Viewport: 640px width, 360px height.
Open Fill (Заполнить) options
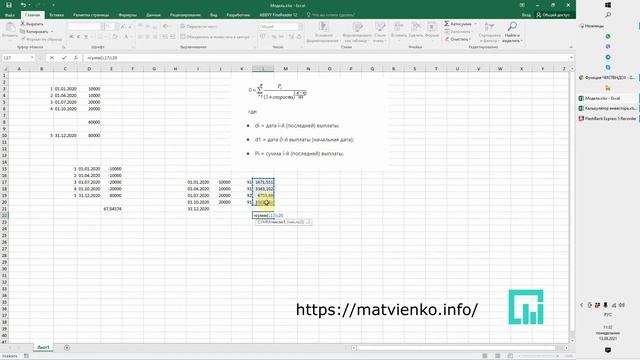pos(458,31)
